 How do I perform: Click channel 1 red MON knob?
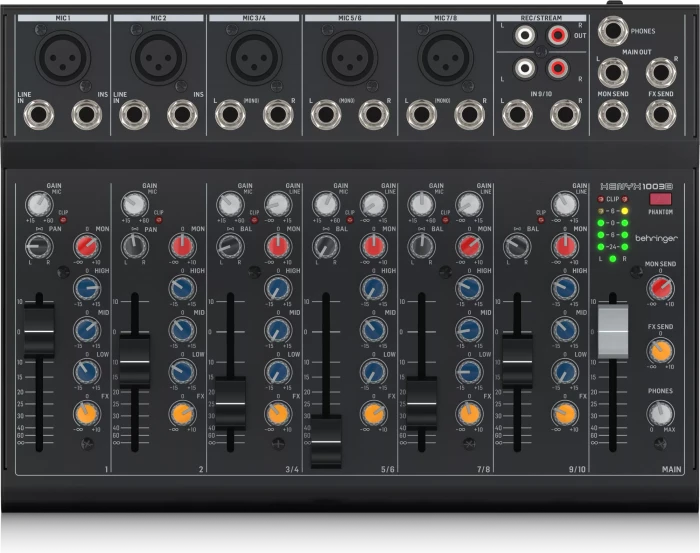87,246
